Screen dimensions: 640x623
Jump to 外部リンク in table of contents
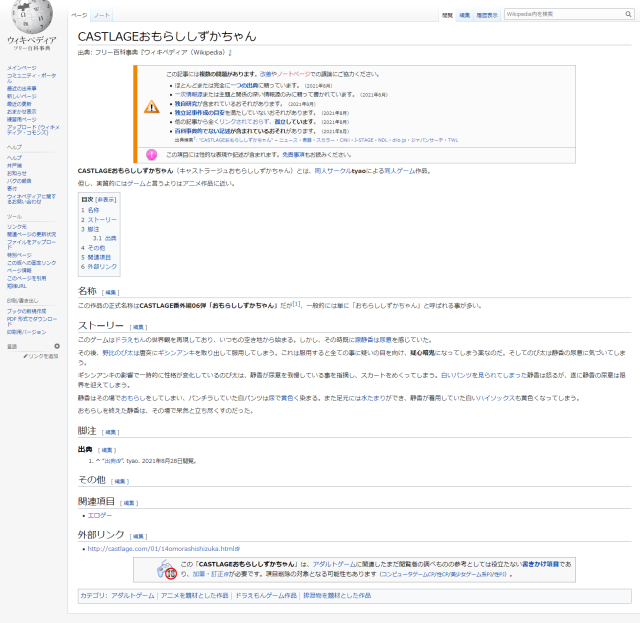pos(98,267)
